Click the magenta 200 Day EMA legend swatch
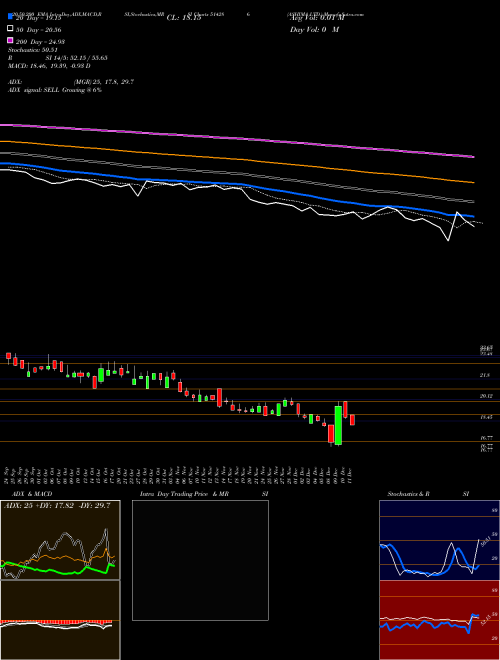 pos(10,40)
